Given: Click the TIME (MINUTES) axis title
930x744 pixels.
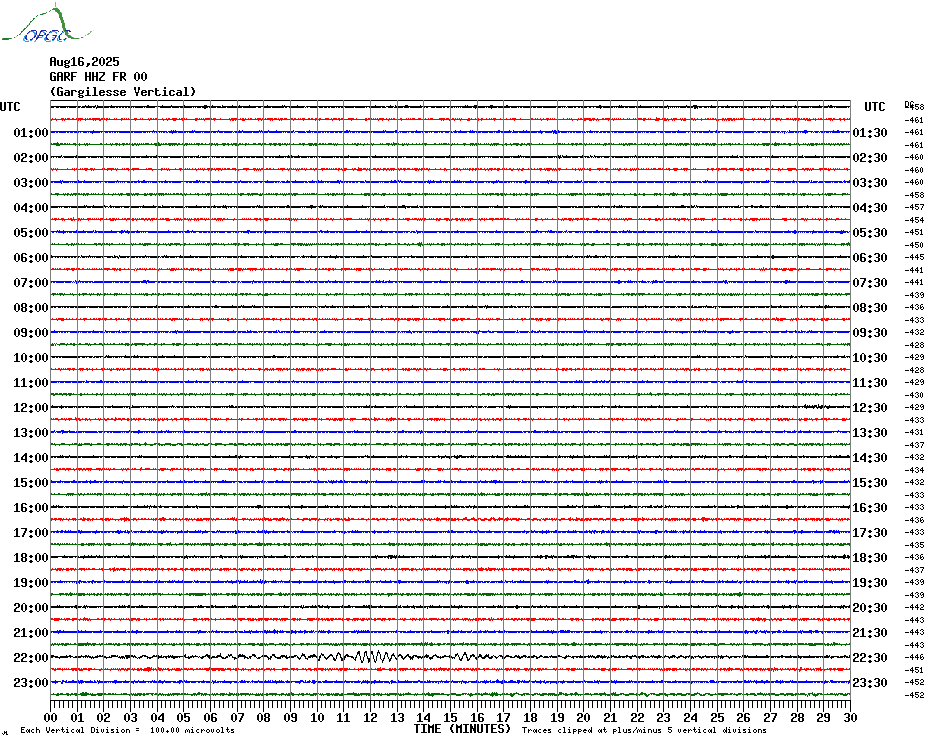Looking at the screenshot, I should pos(462,729).
